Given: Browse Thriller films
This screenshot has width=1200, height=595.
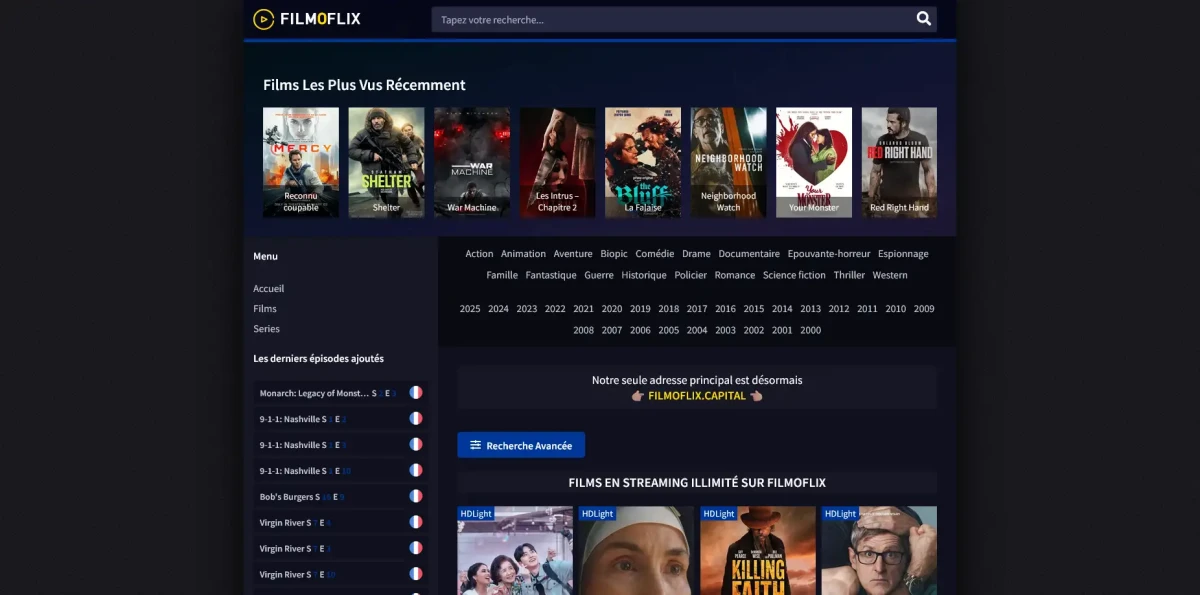Looking at the screenshot, I should pos(849,275).
